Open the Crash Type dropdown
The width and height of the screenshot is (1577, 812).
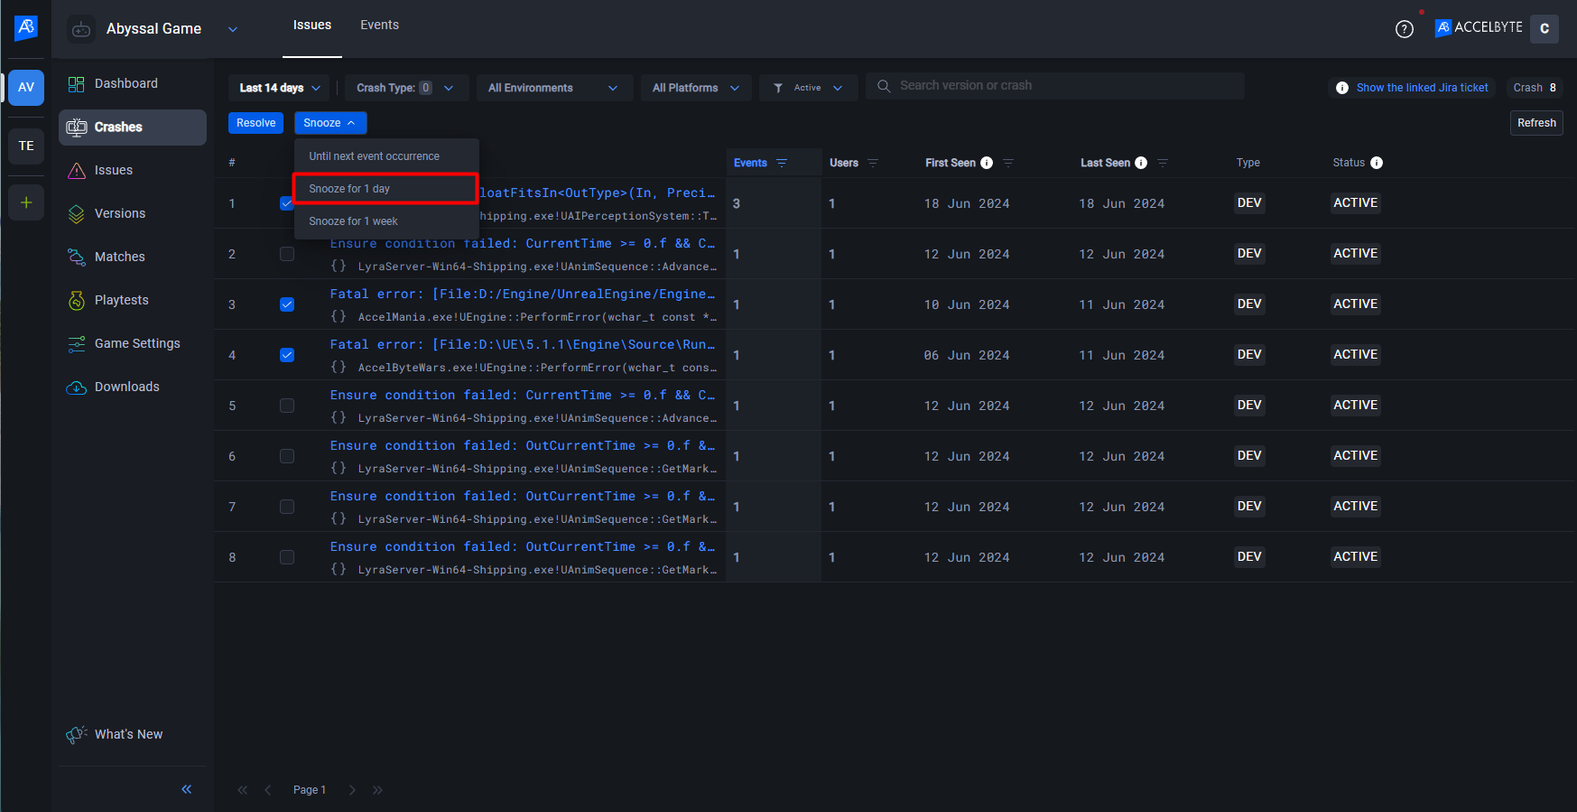point(405,88)
